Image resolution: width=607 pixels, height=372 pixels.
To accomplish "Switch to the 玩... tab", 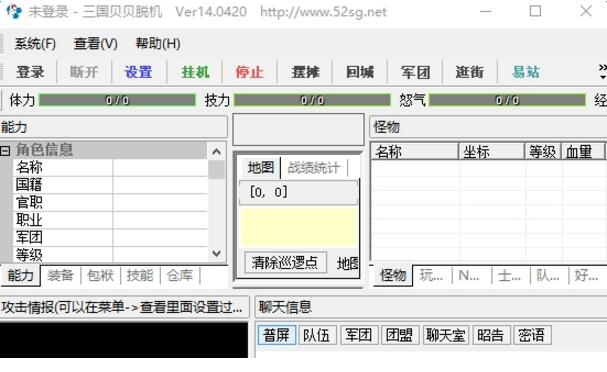I will pos(432,276).
